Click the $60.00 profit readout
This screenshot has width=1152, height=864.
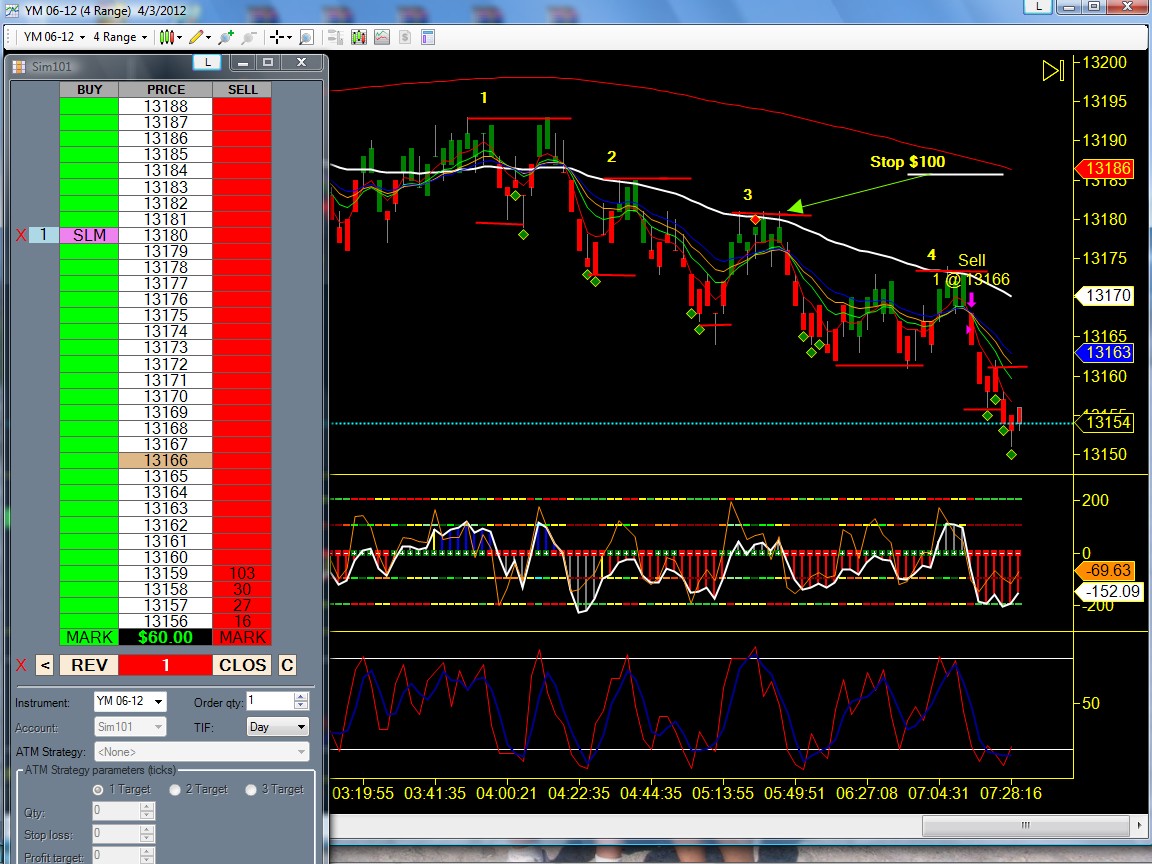click(x=165, y=637)
